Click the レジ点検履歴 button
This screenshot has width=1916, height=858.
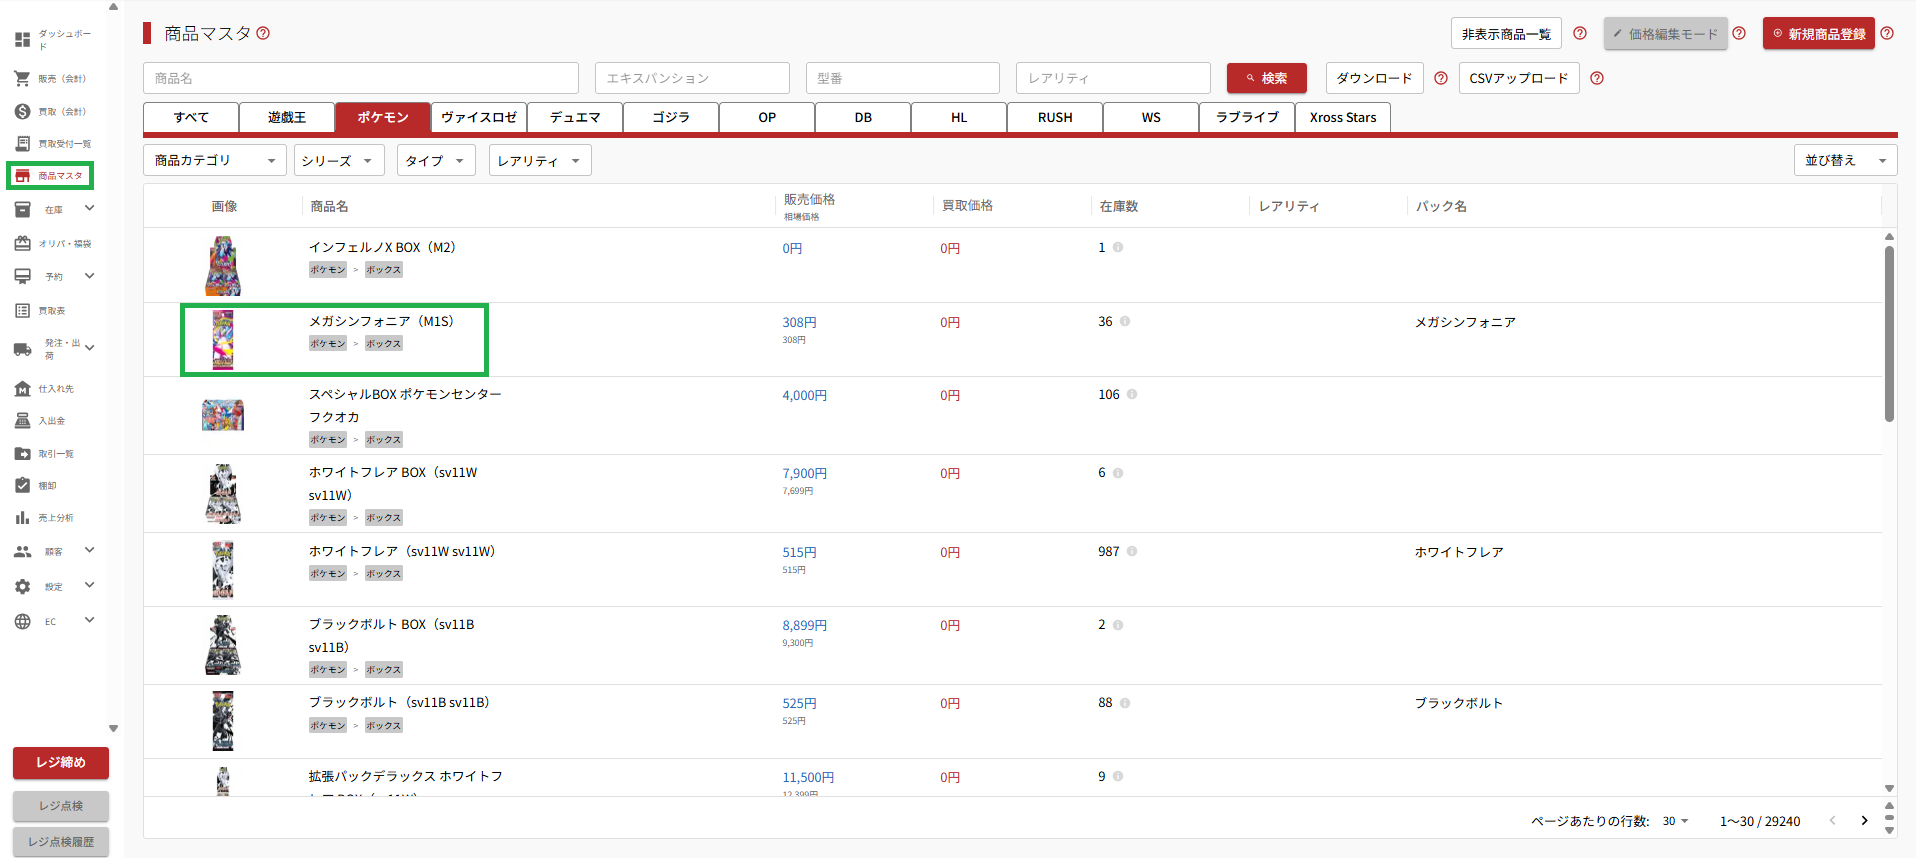(x=61, y=842)
